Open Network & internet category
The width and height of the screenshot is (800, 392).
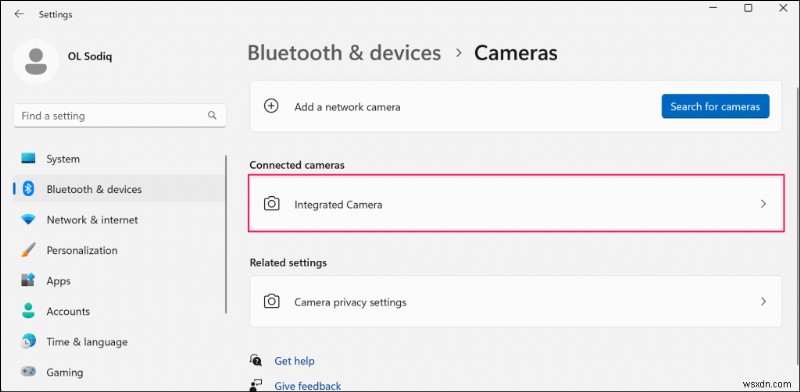119,219
